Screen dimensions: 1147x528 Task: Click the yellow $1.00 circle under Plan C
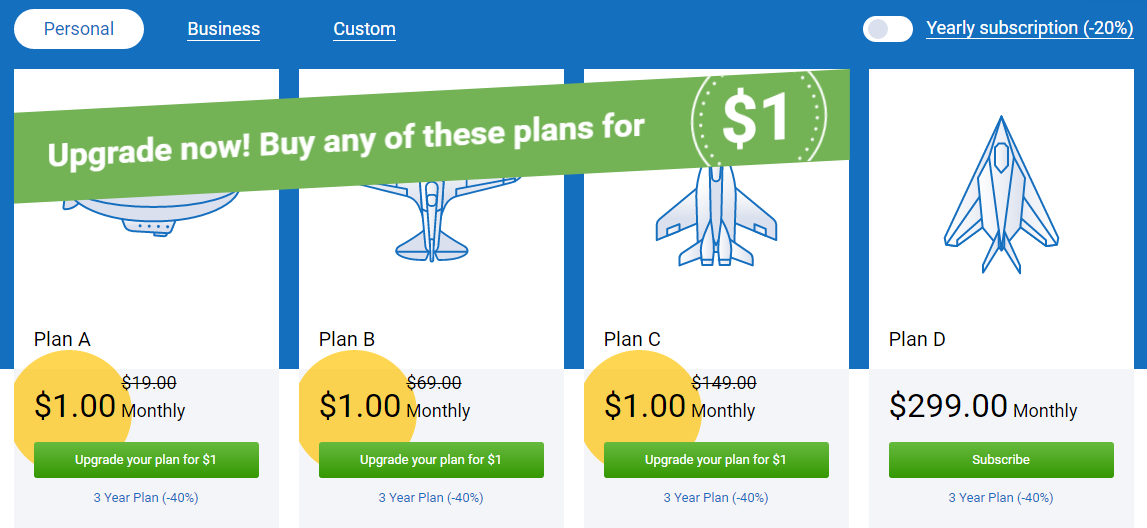click(x=642, y=410)
